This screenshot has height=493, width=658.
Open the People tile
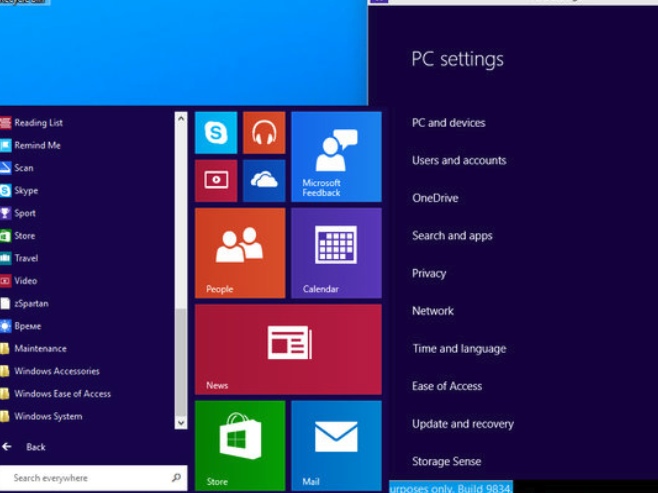tap(240, 253)
